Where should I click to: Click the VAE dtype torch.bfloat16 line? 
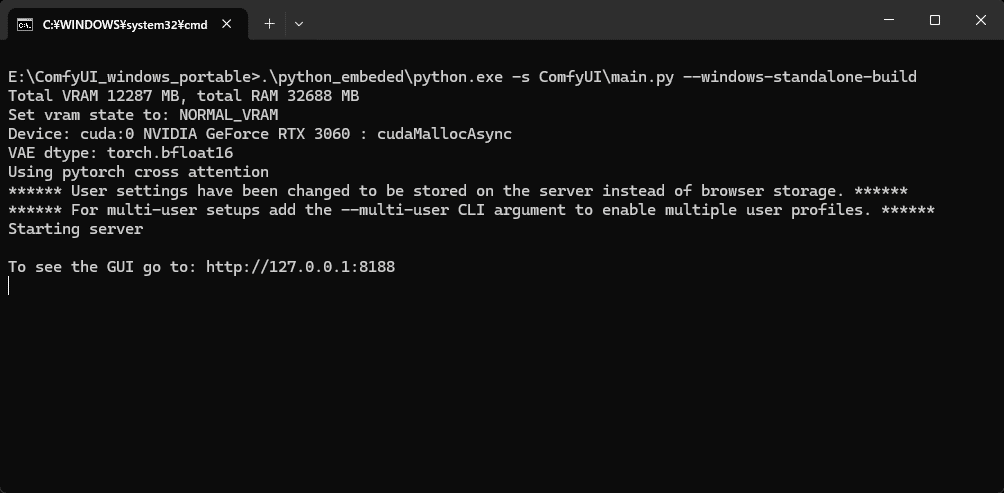pos(120,154)
